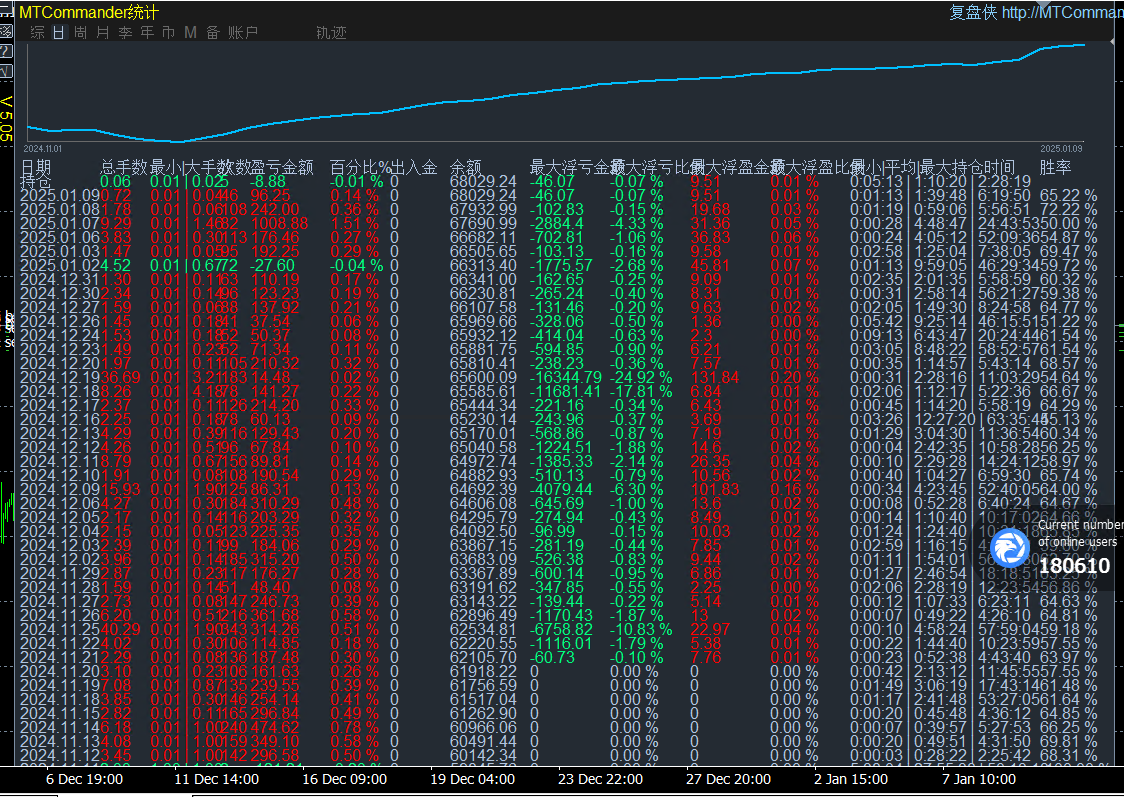Select the M tab
This screenshot has width=1124, height=797.
coord(190,32)
